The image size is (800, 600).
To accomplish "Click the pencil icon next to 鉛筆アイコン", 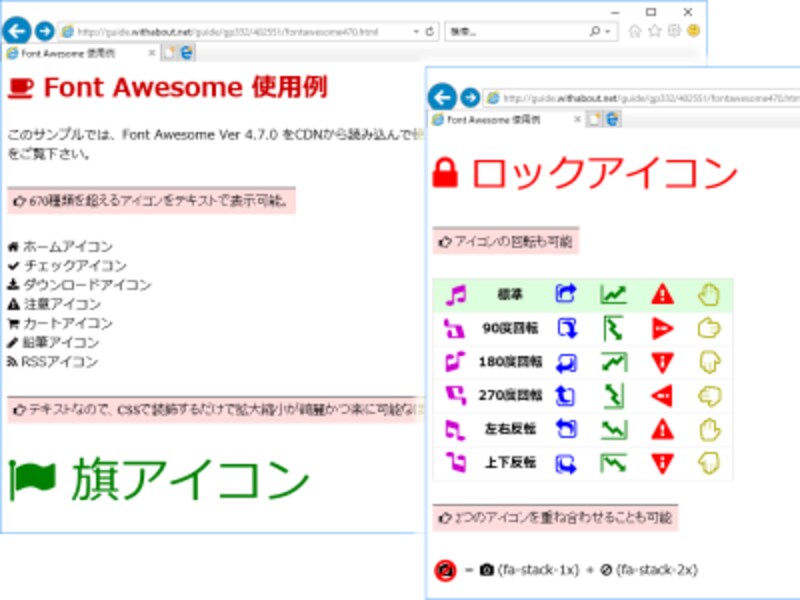I will [x=13, y=342].
